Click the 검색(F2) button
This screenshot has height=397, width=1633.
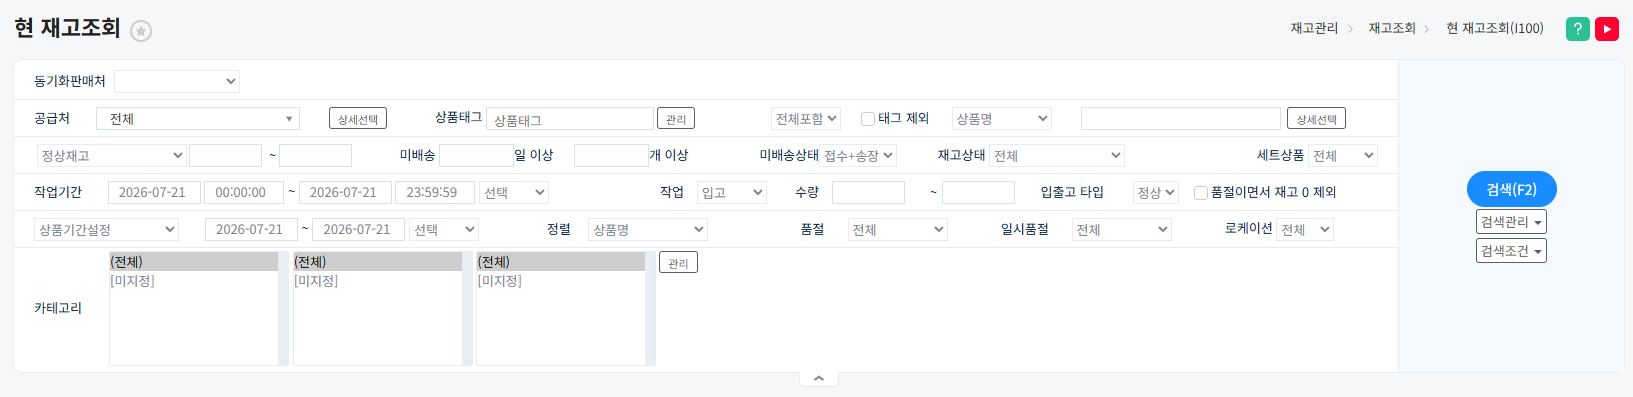[1511, 189]
